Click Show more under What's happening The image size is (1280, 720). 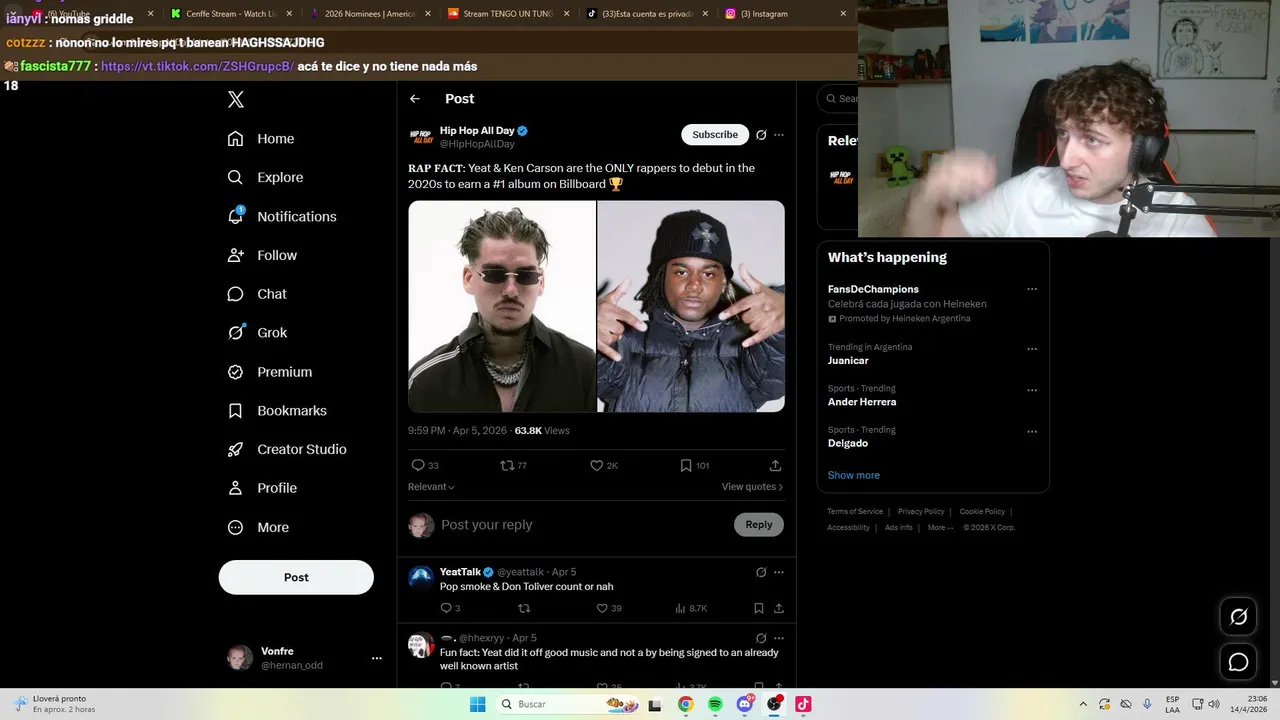854,475
